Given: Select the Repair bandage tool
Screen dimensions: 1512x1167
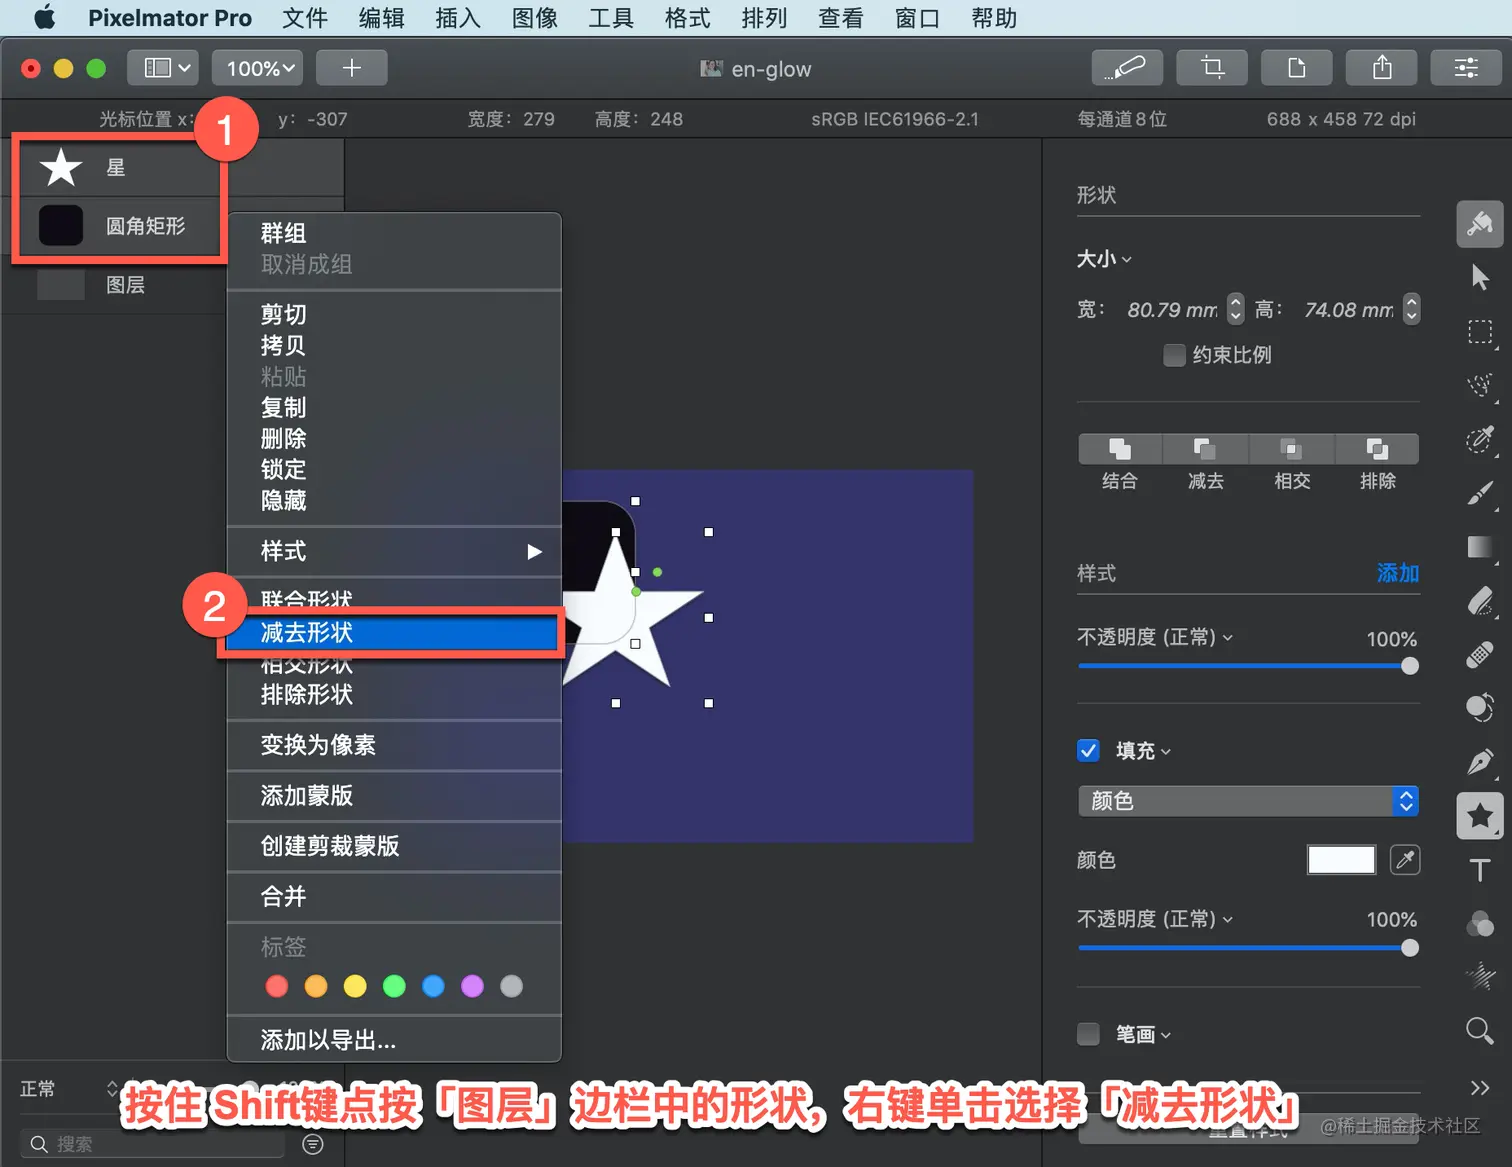Looking at the screenshot, I should pyautogui.click(x=1480, y=655).
